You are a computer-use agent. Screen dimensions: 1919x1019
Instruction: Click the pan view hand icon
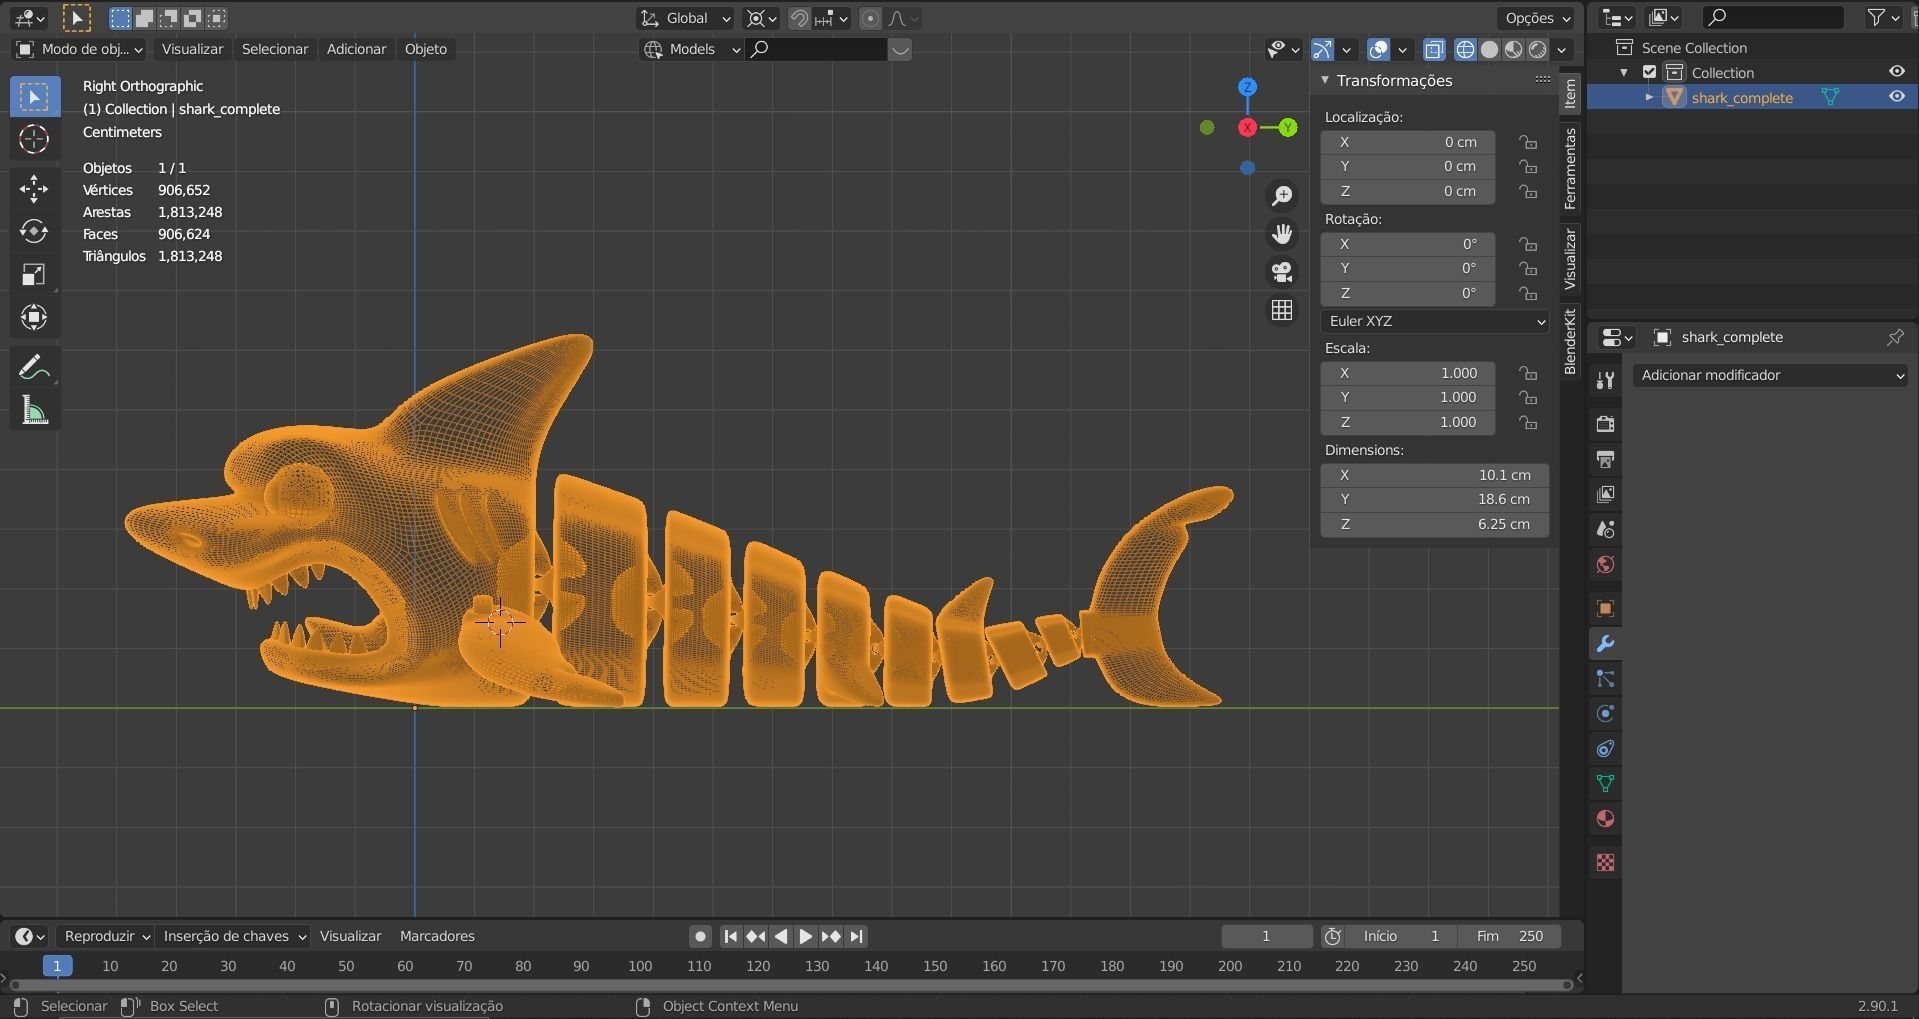pyautogui.click(x=1282, y=234)
